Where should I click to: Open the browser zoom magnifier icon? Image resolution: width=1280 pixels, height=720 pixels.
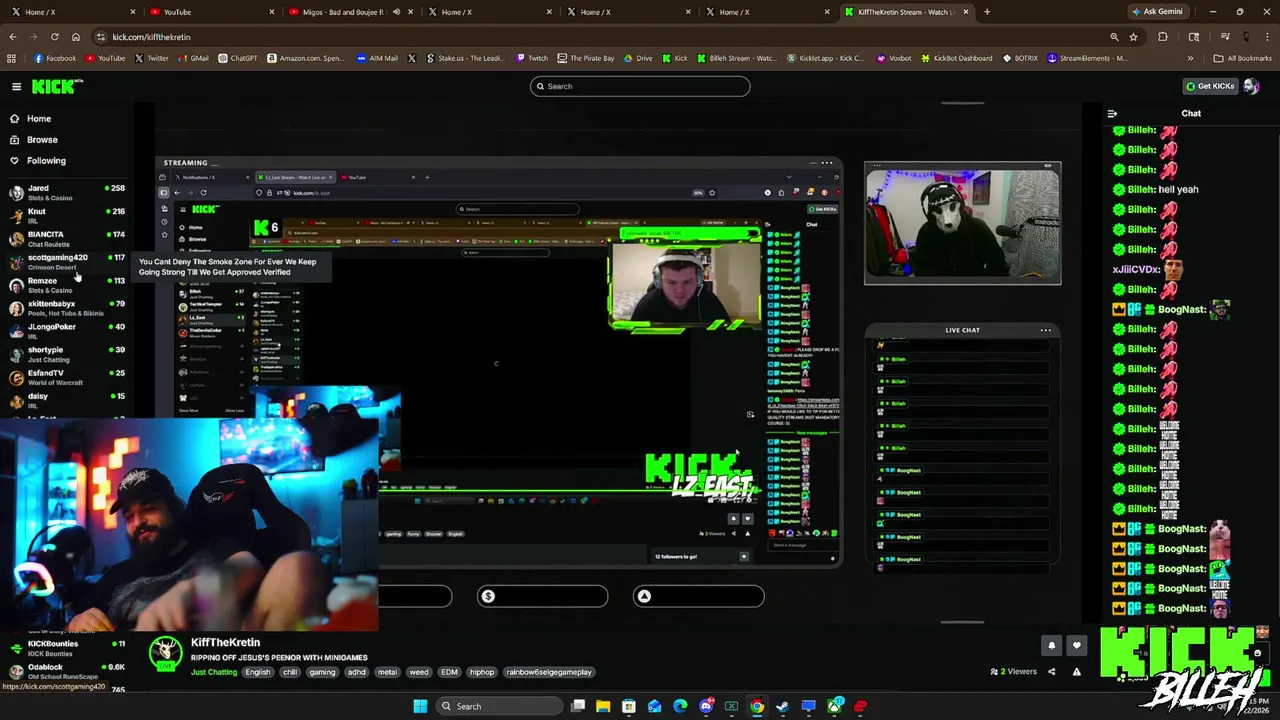[1114, 37]
